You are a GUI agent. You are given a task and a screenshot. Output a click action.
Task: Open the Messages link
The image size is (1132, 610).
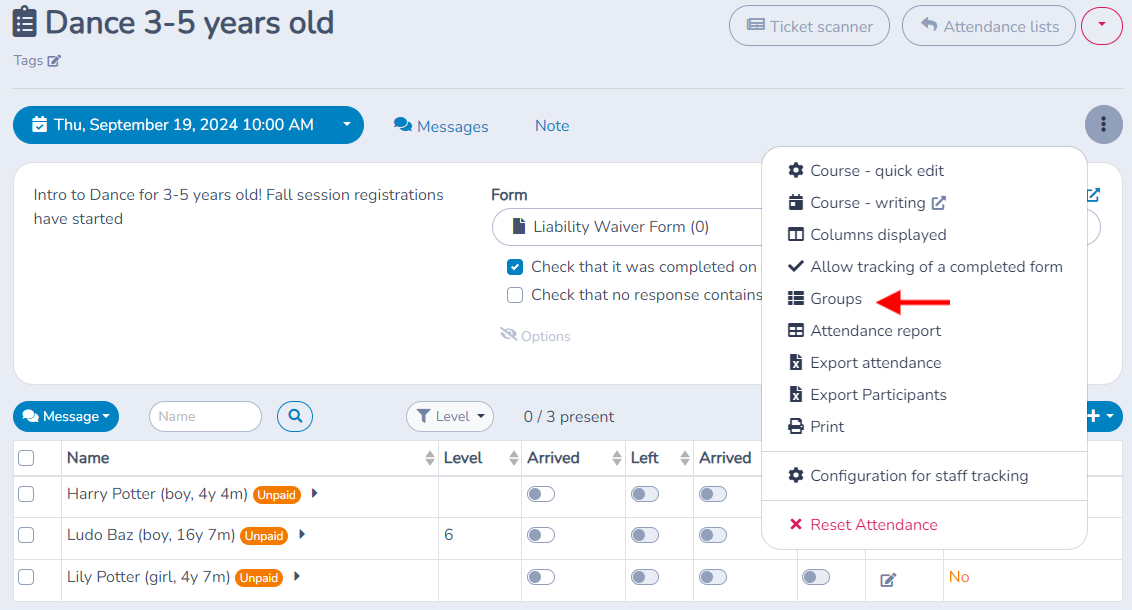[x=441, y=126]
